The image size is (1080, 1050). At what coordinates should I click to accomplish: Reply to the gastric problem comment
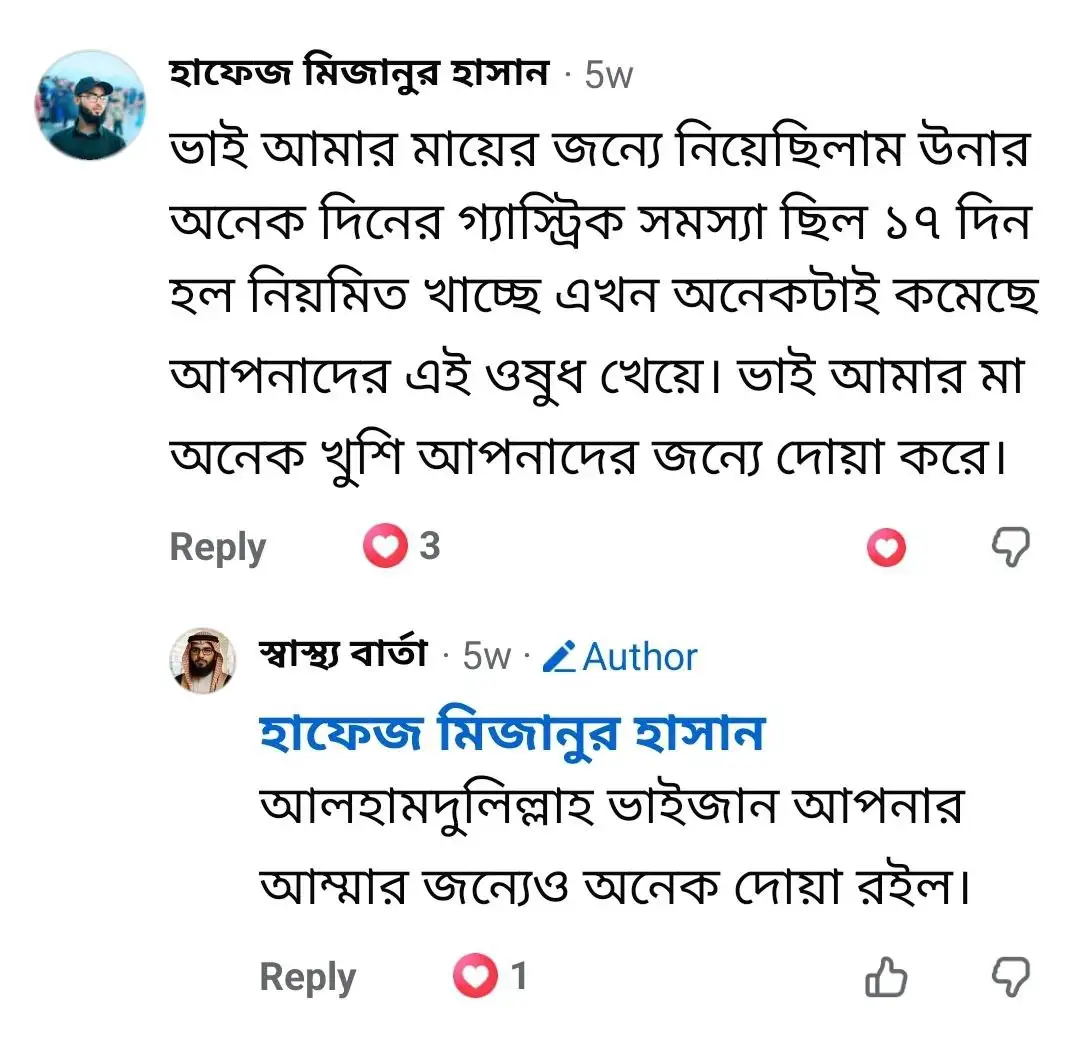[x=217, y=547]
